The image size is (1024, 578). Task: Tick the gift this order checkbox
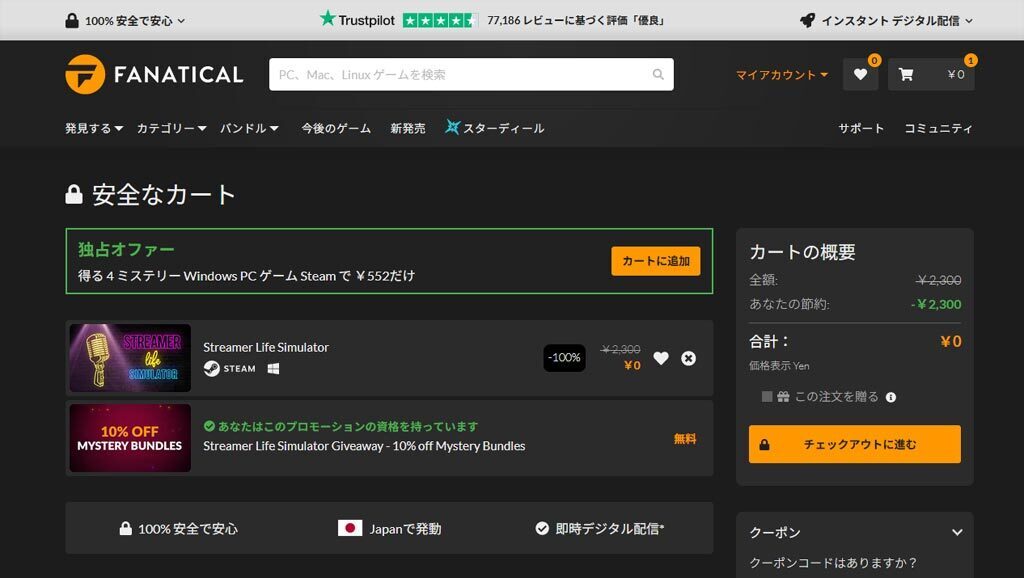pyautogui.click(x=767, y=396)
